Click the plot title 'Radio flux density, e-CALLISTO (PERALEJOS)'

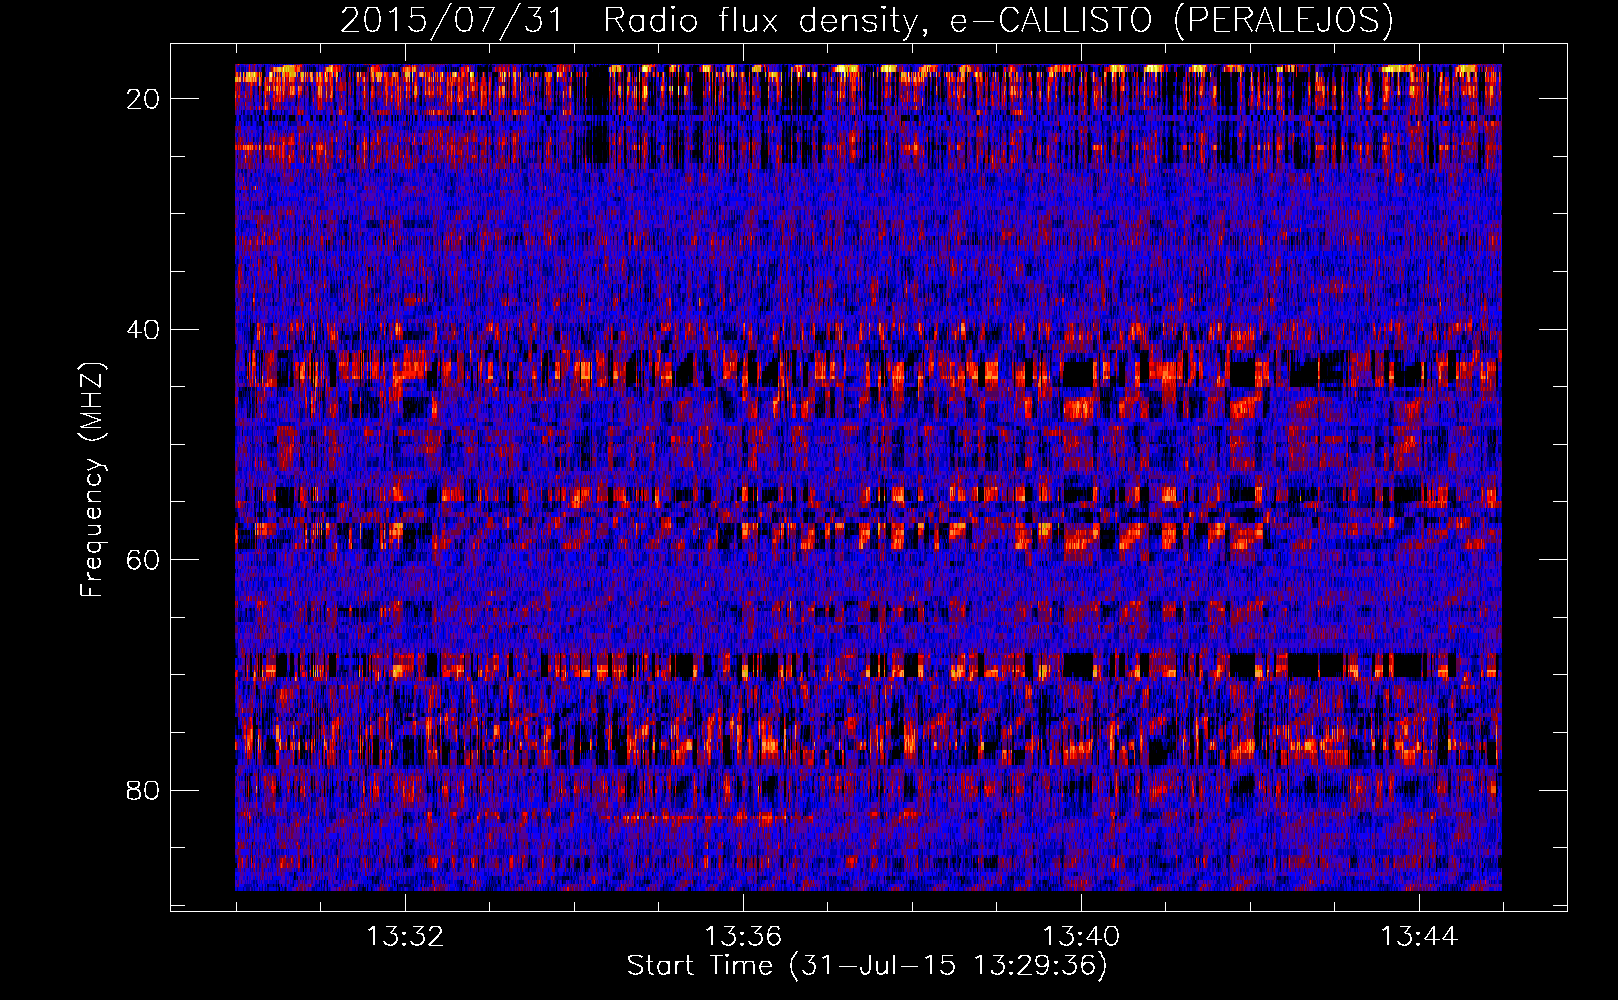(x=998, y=20)
